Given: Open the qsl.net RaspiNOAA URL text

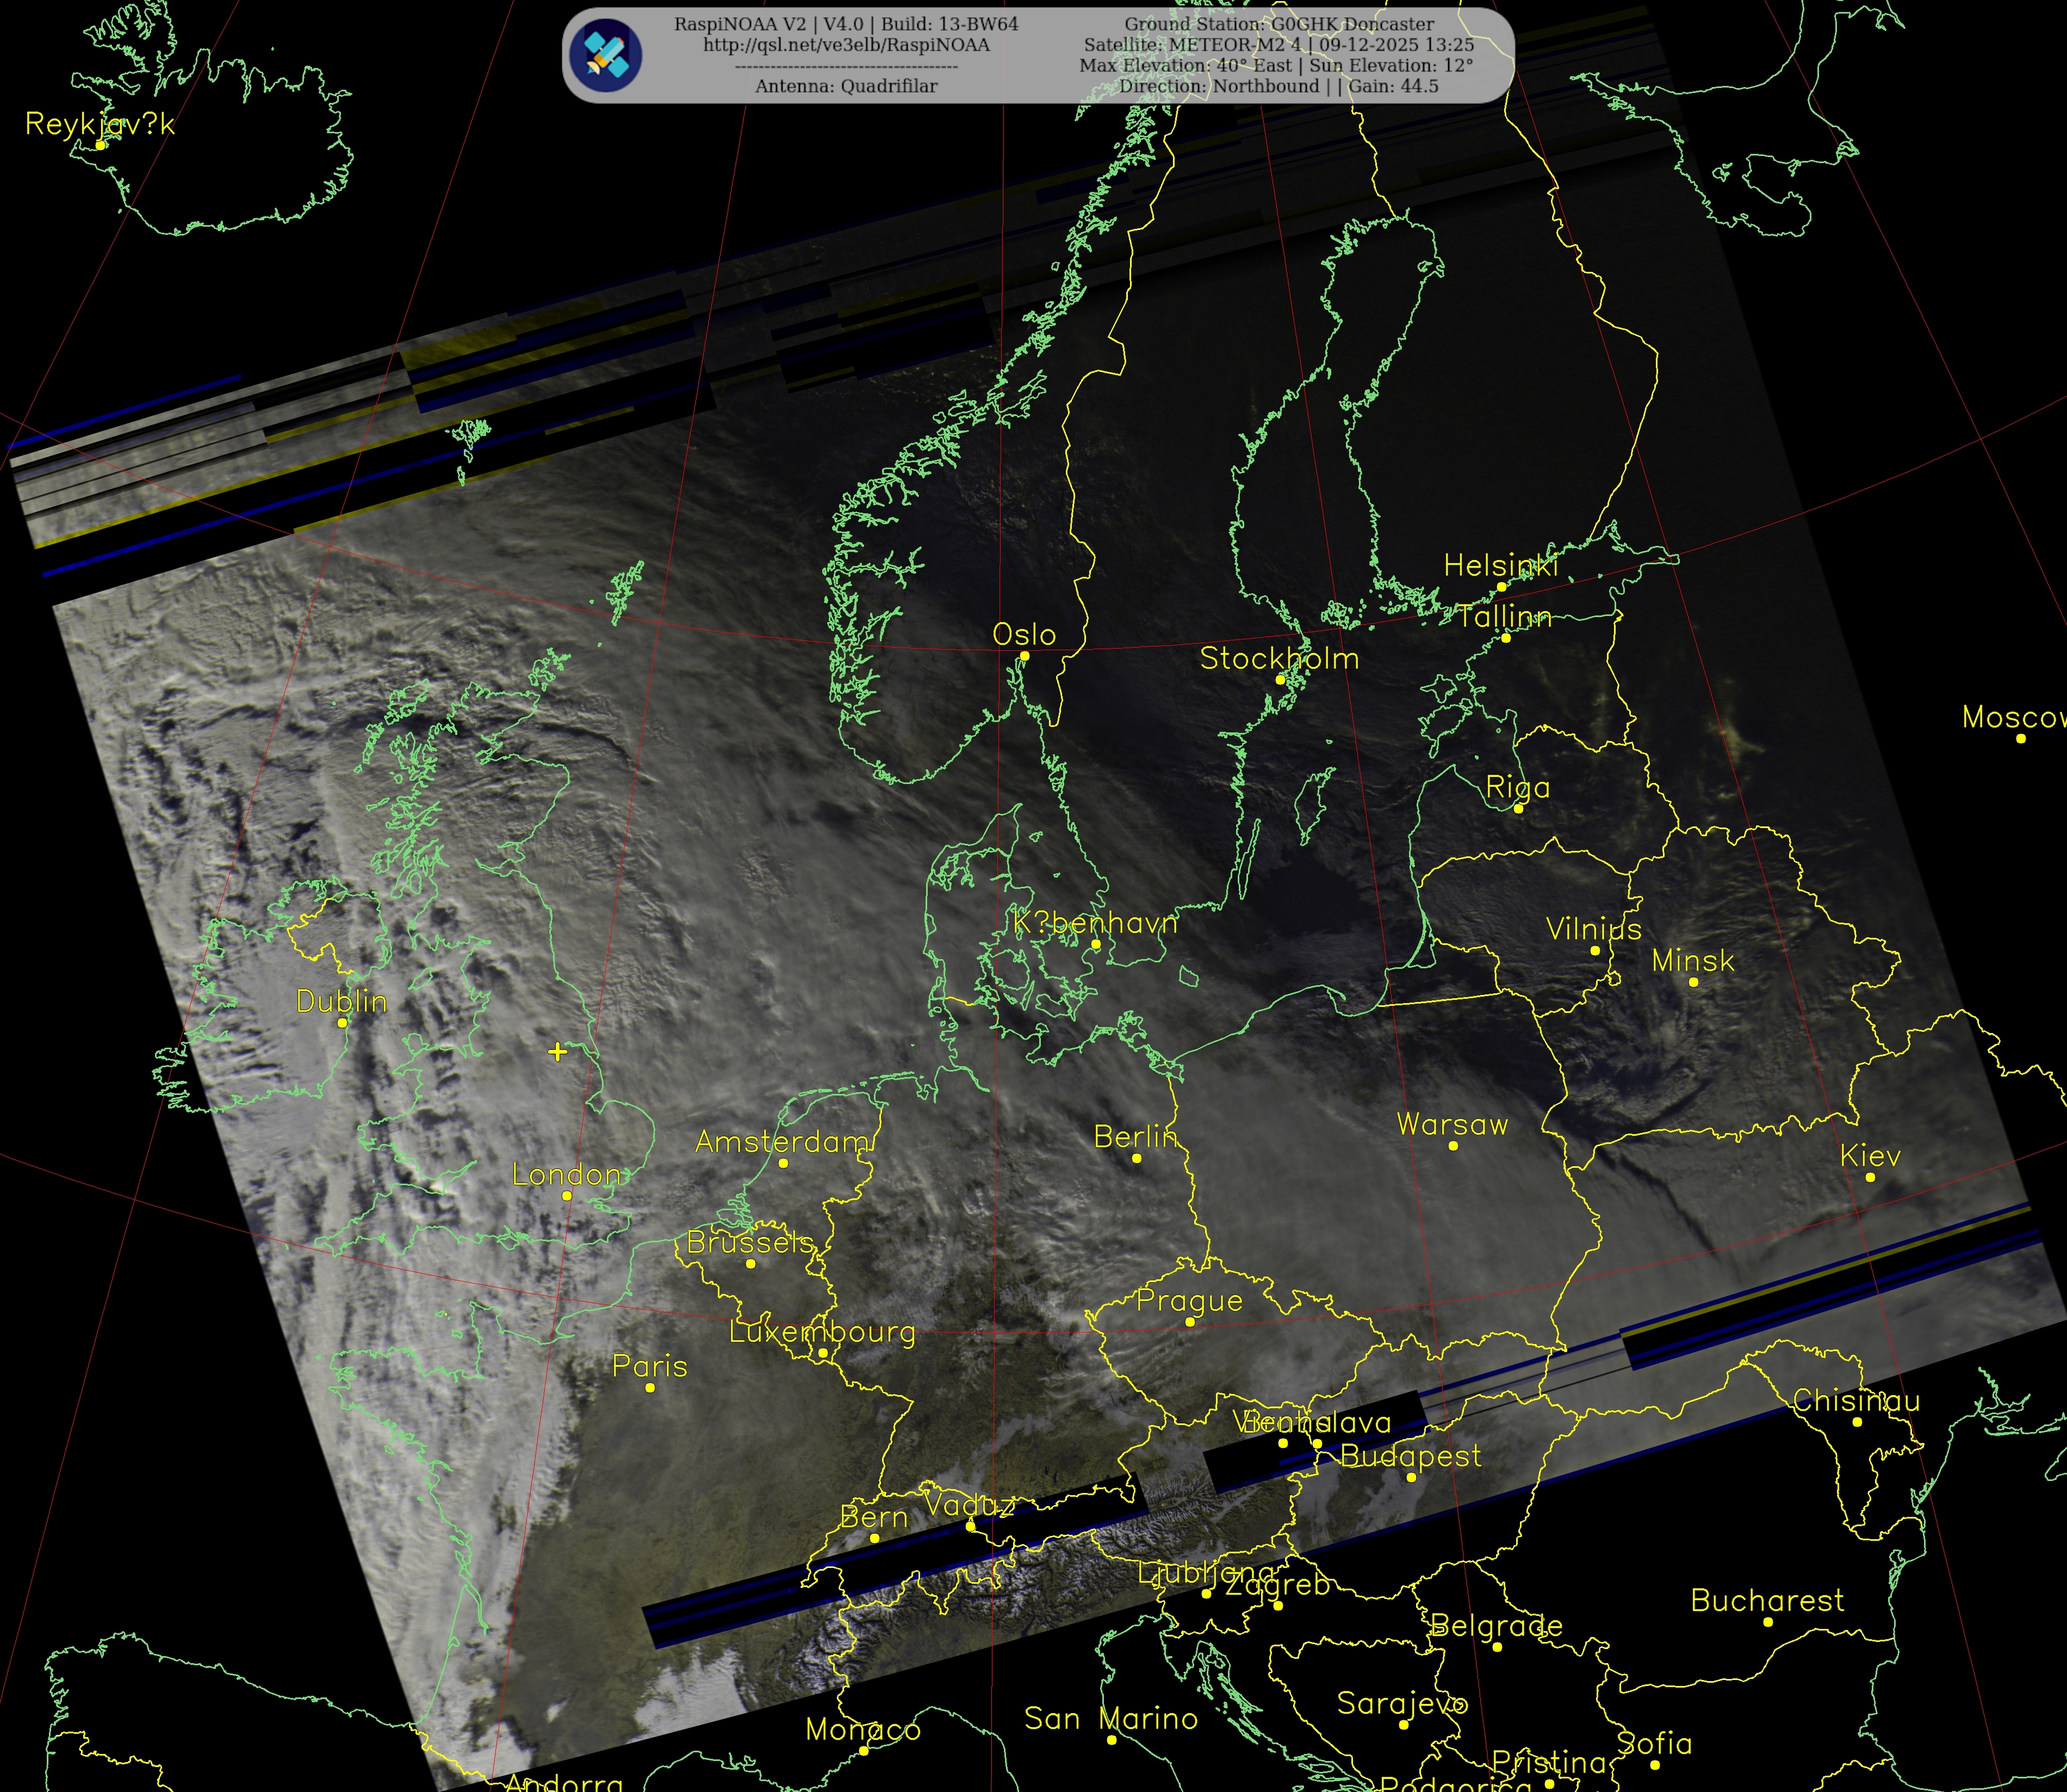Looking at the screenshot, I should point(846,45).
